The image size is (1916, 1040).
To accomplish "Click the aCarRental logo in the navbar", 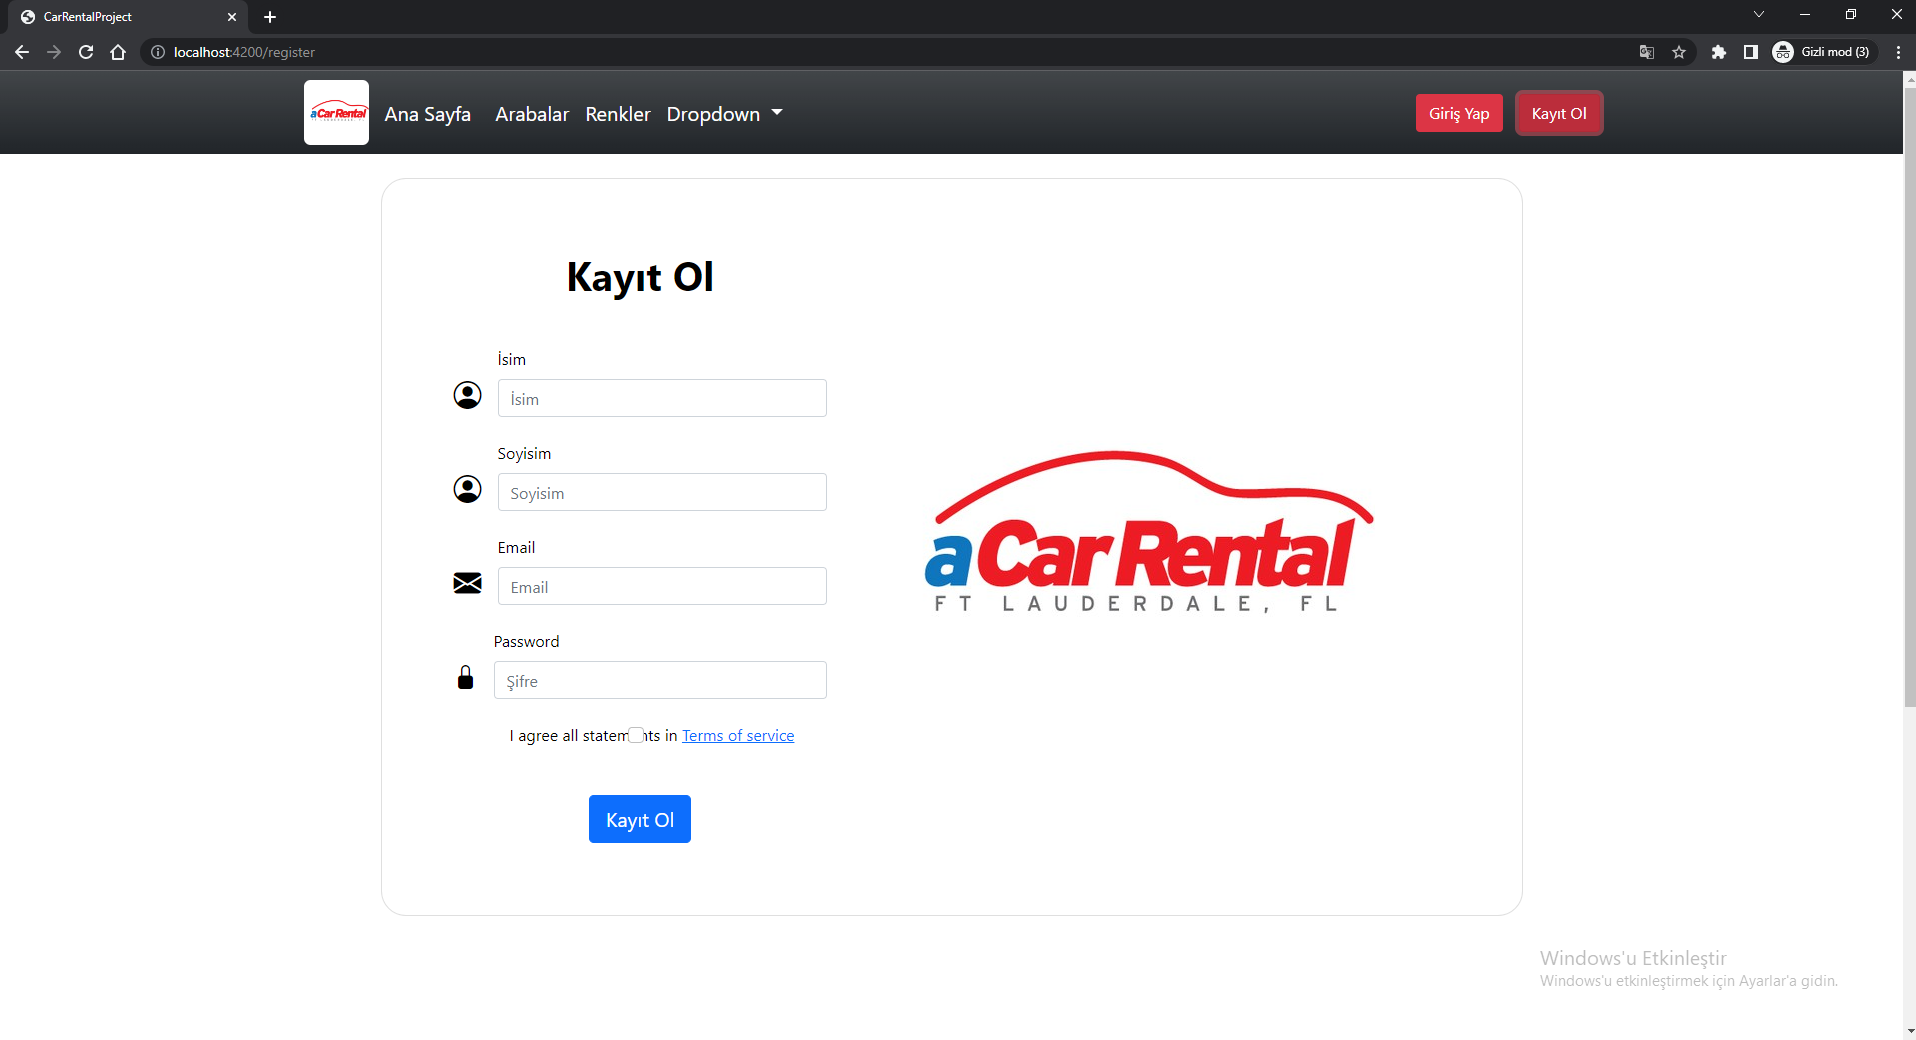I will tap(336, 112).
